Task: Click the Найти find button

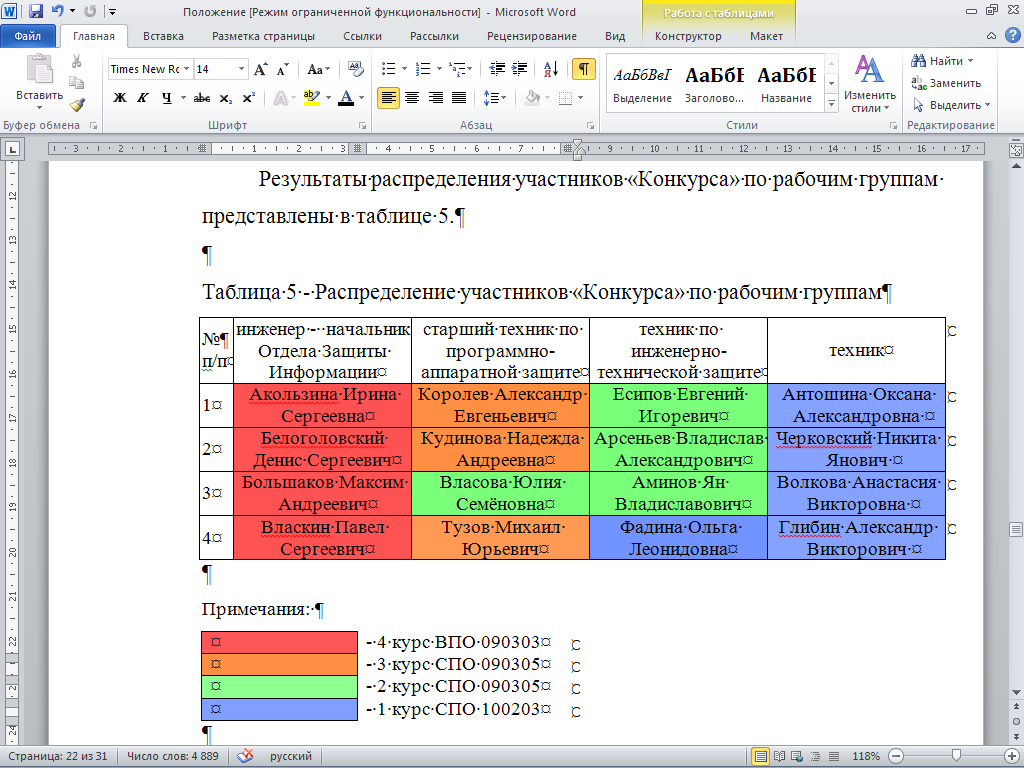Action: pos(943,61)
